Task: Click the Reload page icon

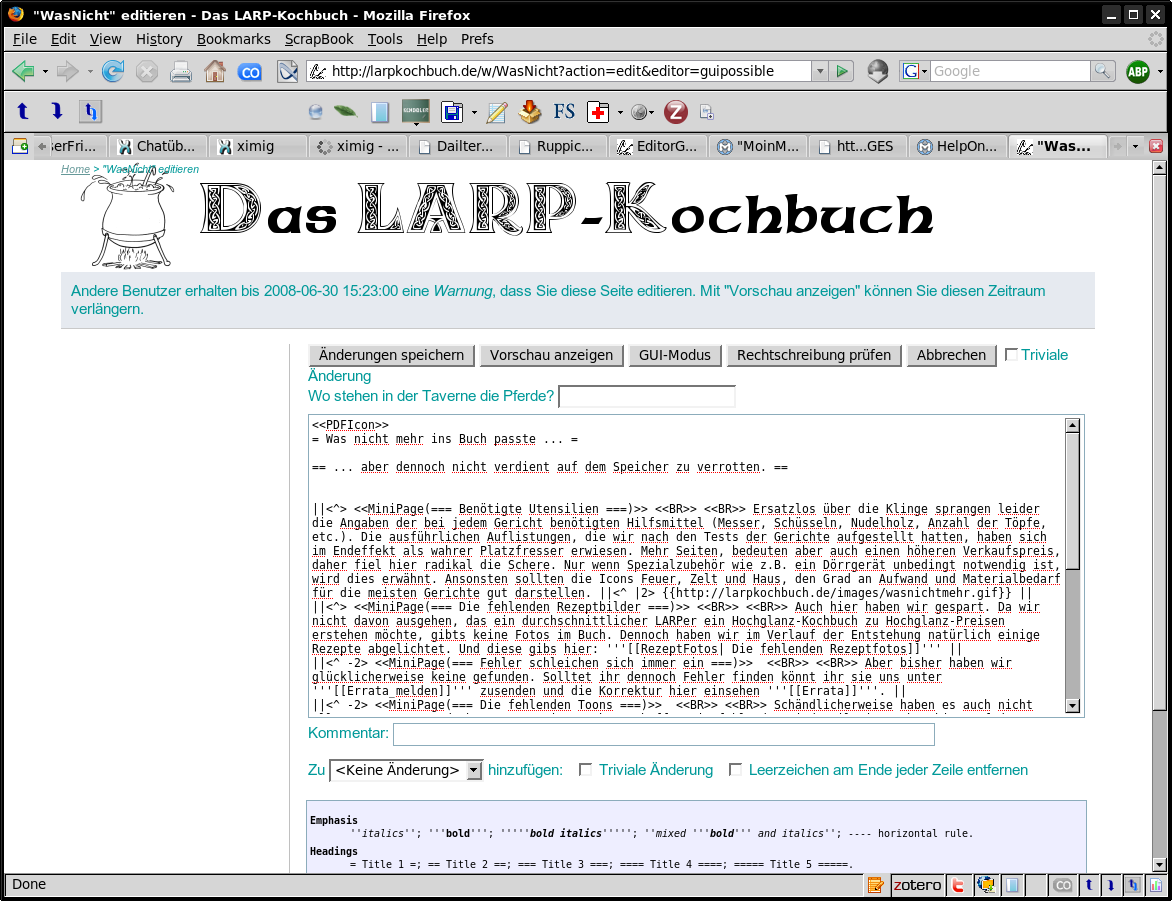Action: point(113,71)
